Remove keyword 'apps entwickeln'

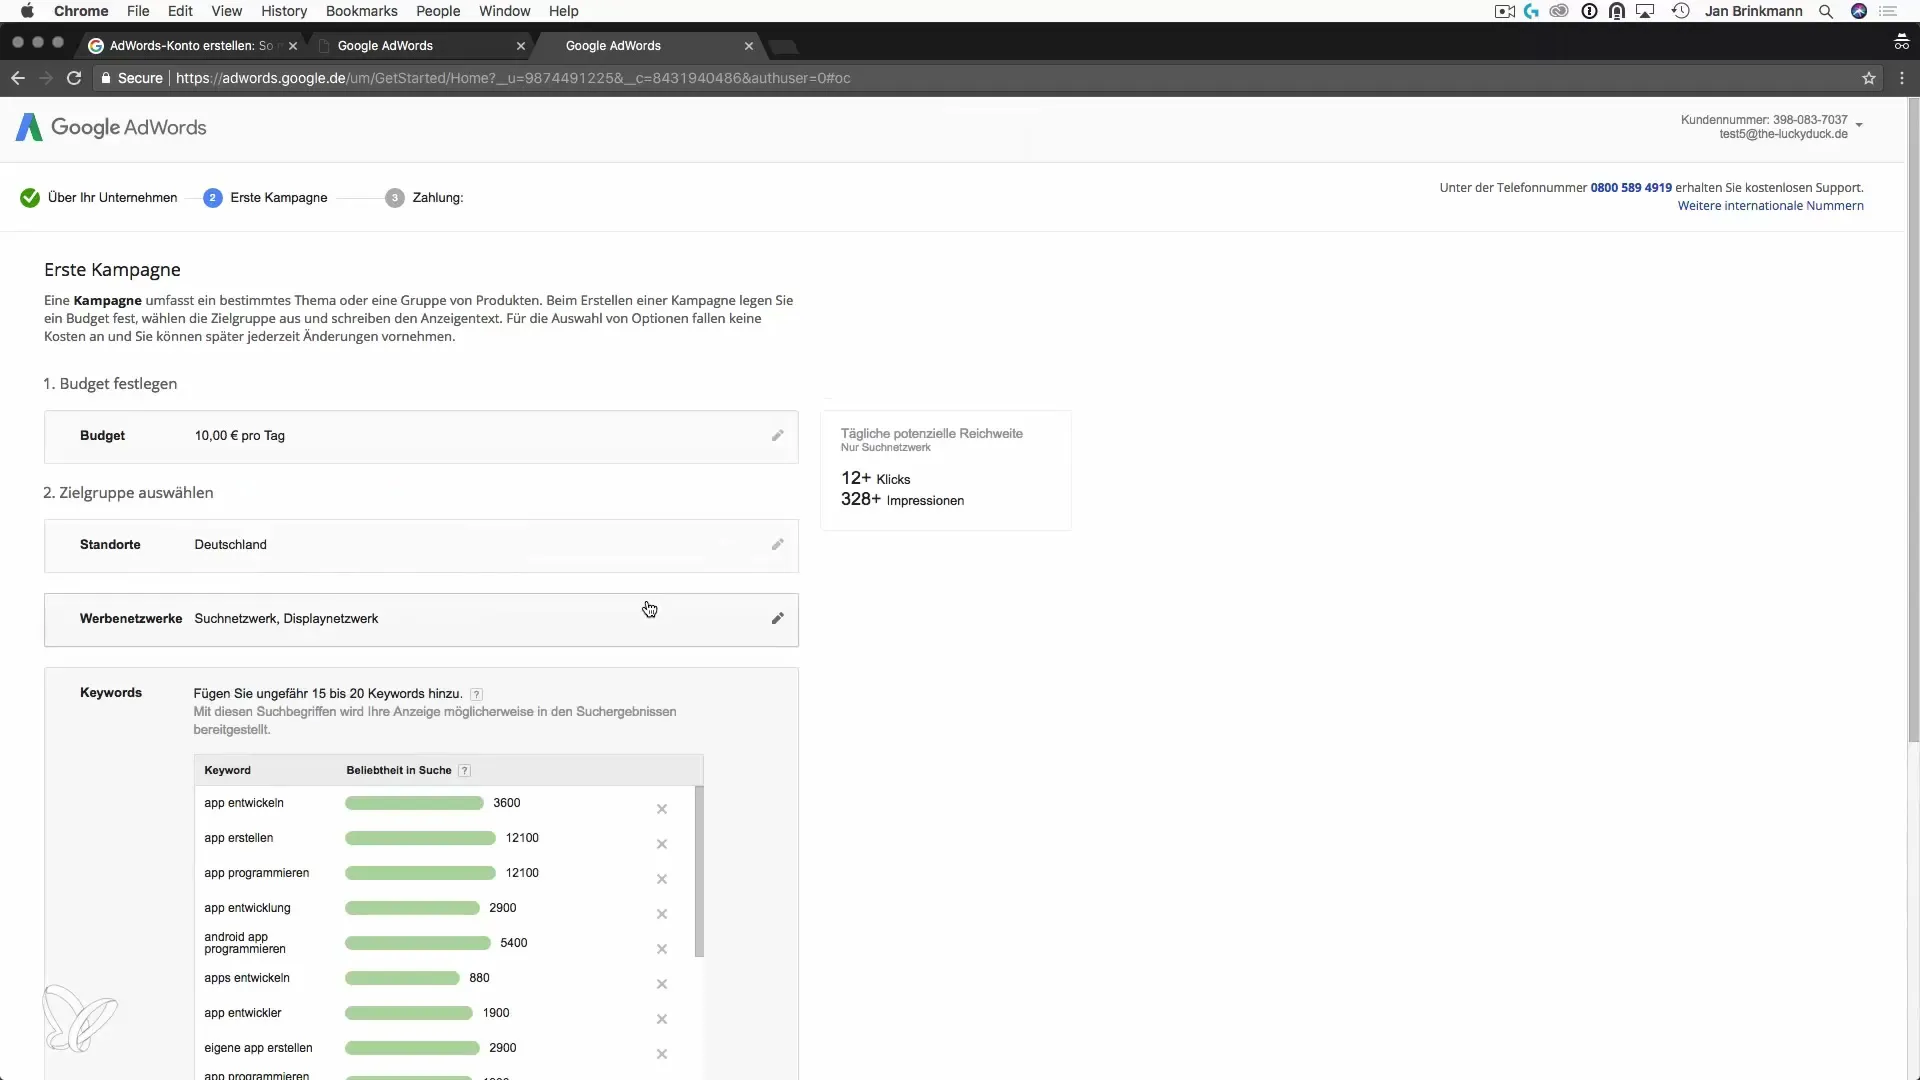[661, 984]
